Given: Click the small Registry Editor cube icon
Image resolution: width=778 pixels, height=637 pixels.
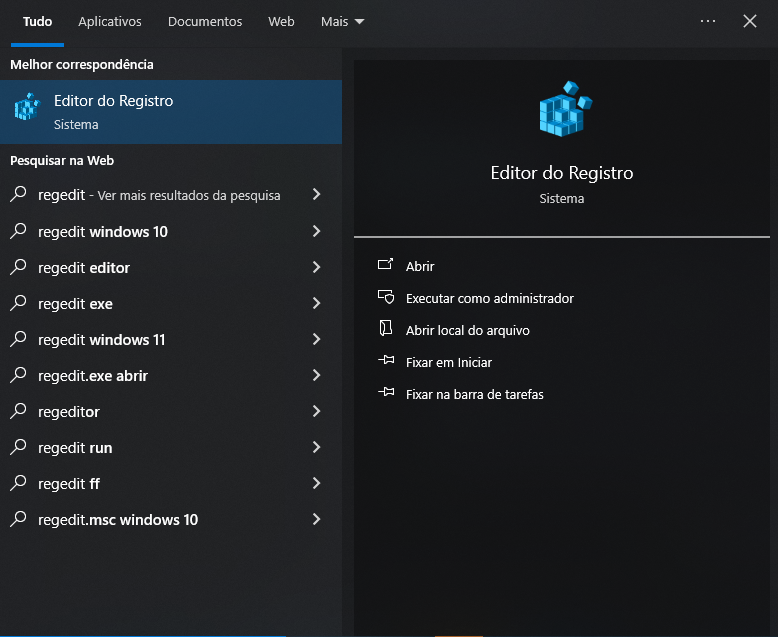Looking at the screenshot, I should [x=27, y=107].
